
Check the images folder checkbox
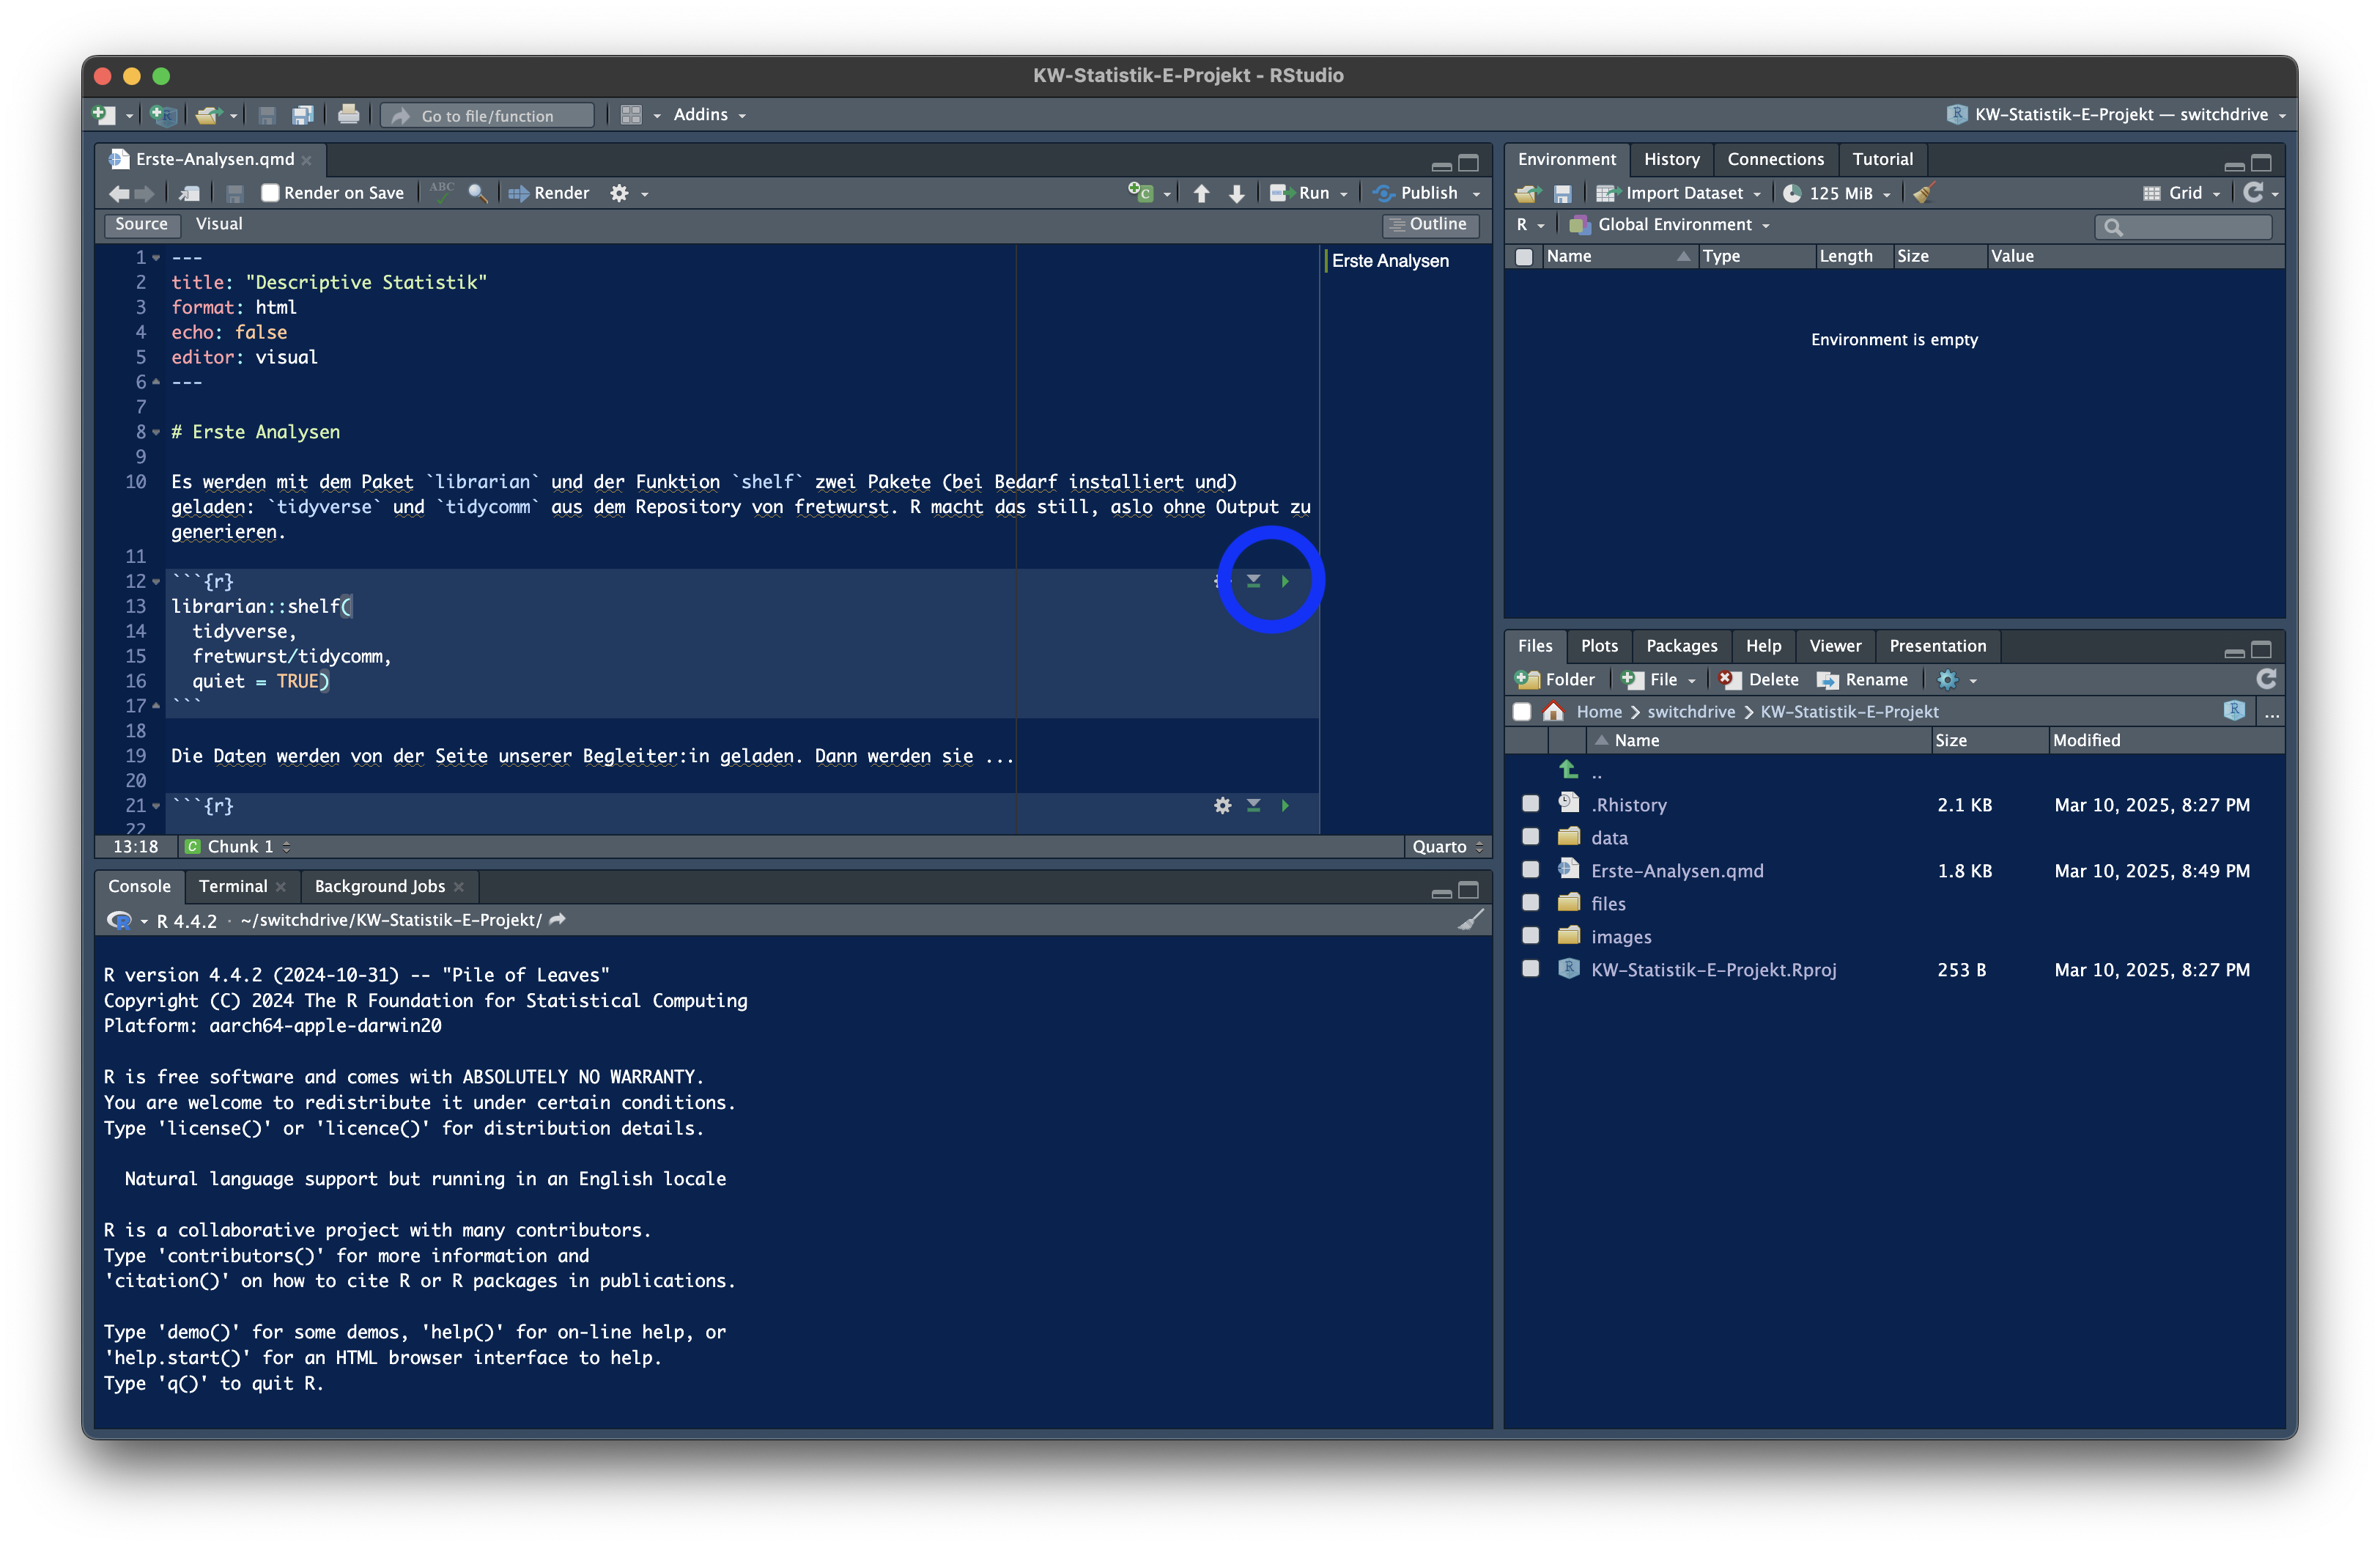click(x=1530, y=936)
